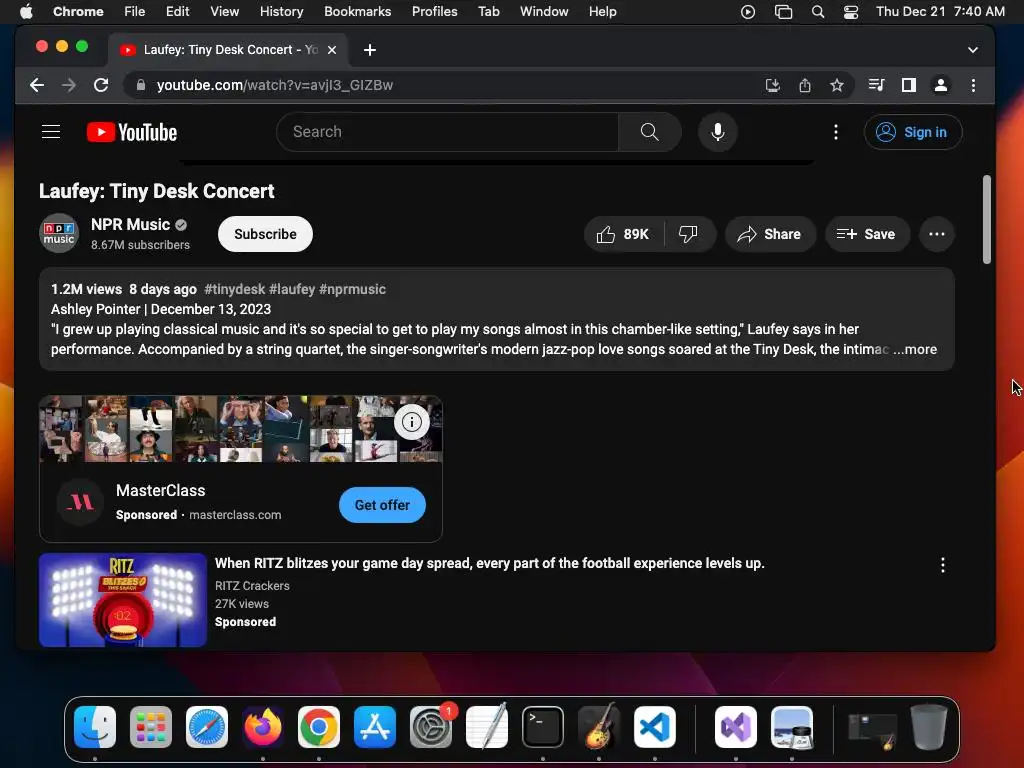Start voice search with the microphone
The height and width of the screenshot is (768, 1024).
click(x=718, y=132)
